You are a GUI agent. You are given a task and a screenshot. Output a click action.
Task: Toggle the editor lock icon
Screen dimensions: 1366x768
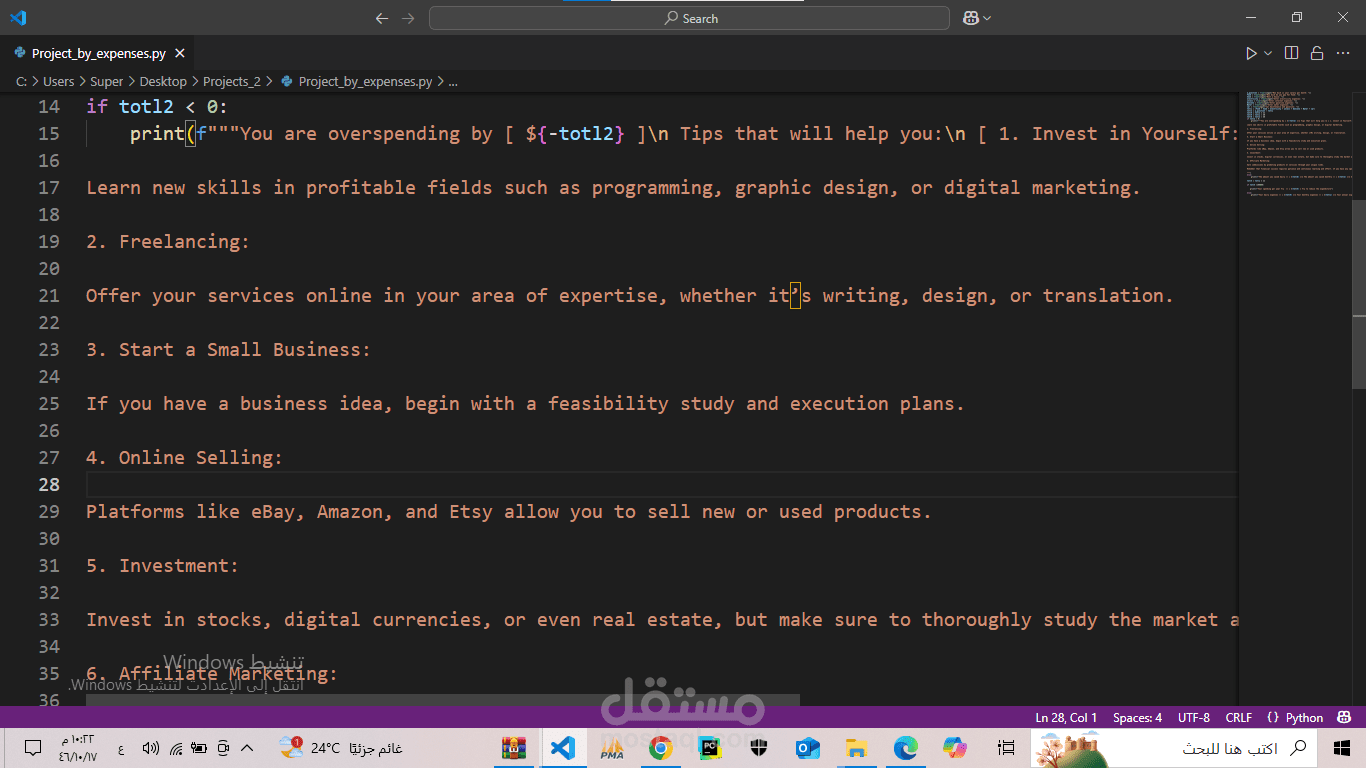pyautogui.click(x=1317, y=53)
